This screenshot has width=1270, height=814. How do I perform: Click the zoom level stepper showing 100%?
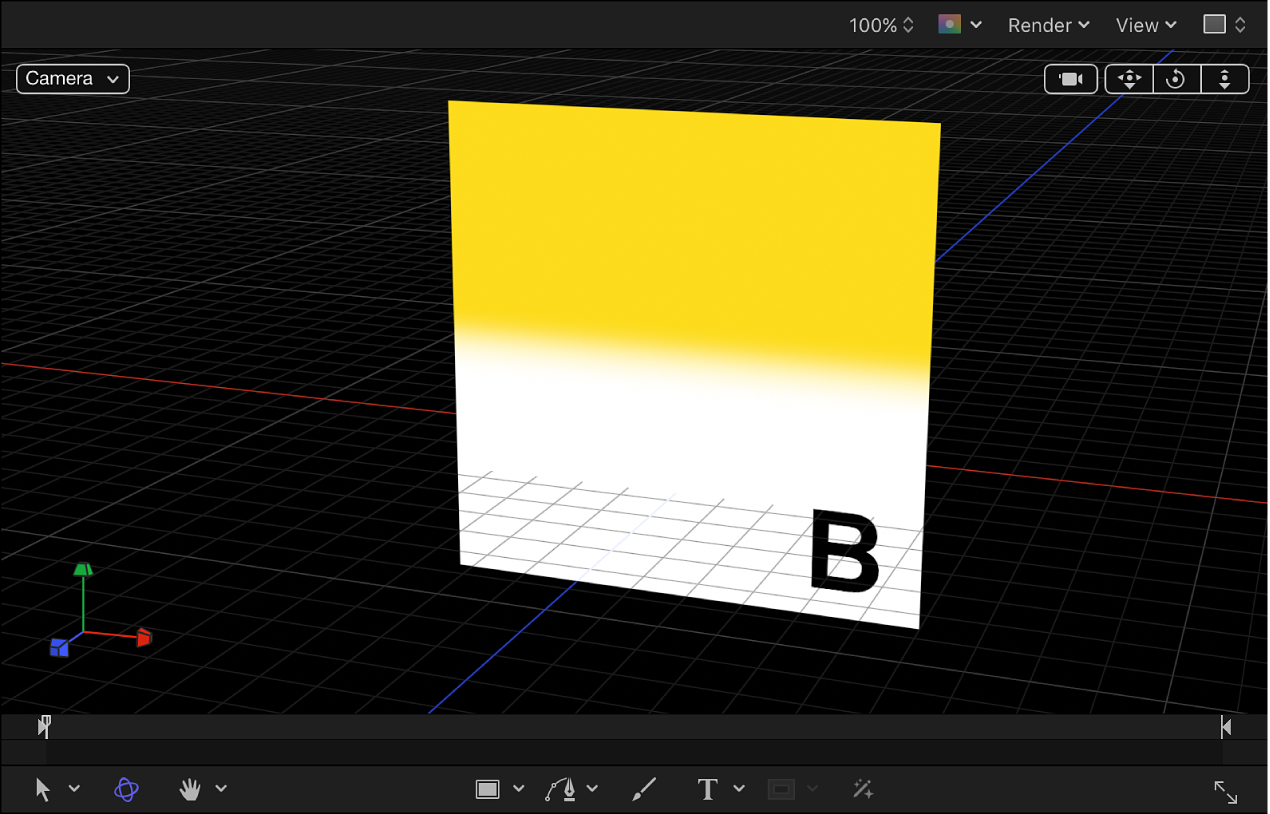tap(880, 25)
